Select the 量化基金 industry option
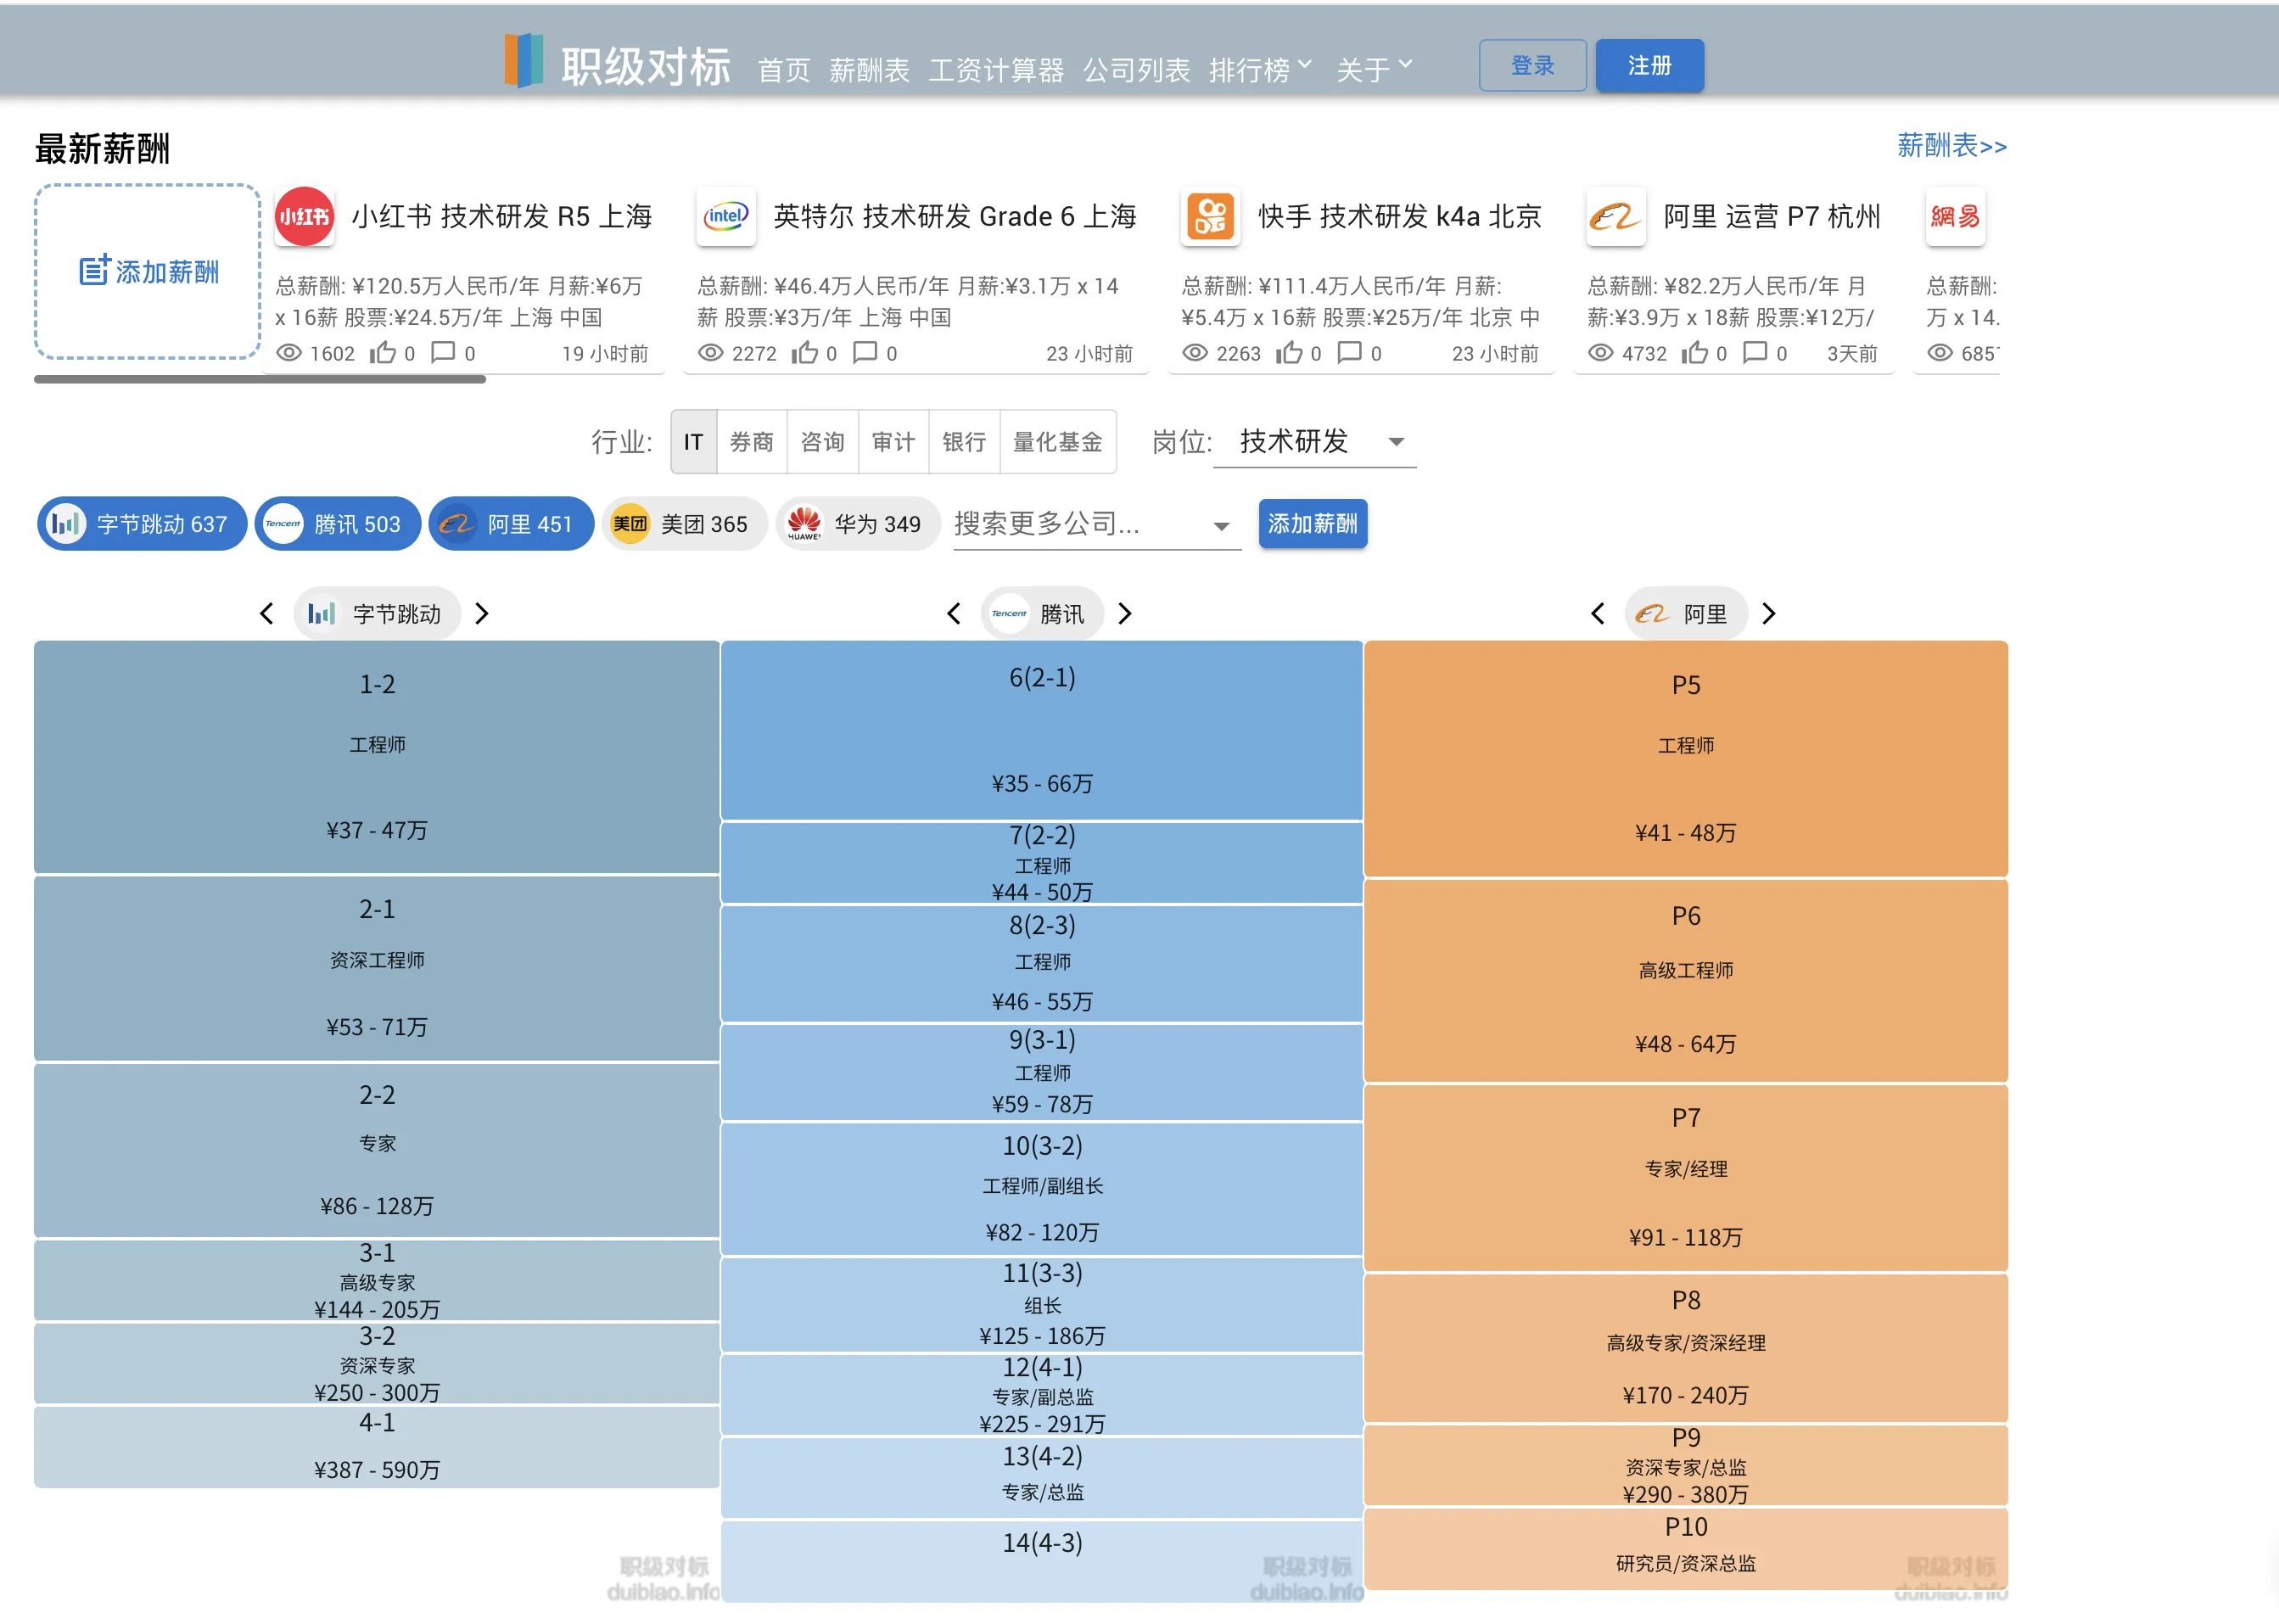2279x1624 pixels. [x=1058, y=441]
